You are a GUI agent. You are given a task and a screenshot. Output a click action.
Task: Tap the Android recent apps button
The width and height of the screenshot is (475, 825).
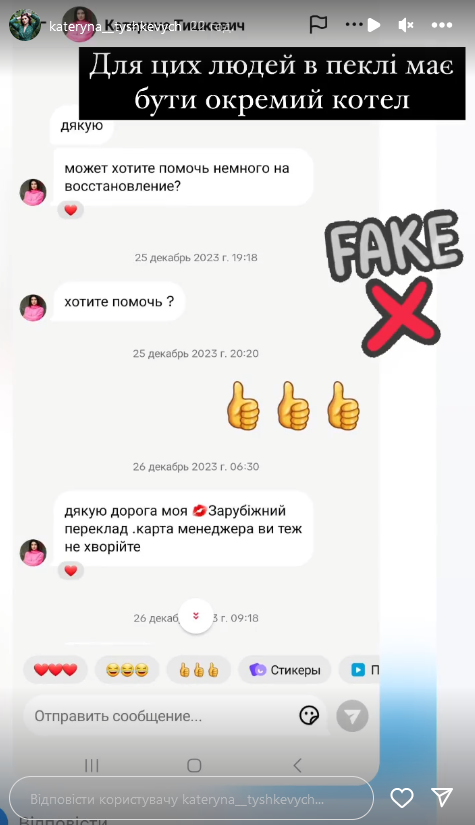point(92,765)
